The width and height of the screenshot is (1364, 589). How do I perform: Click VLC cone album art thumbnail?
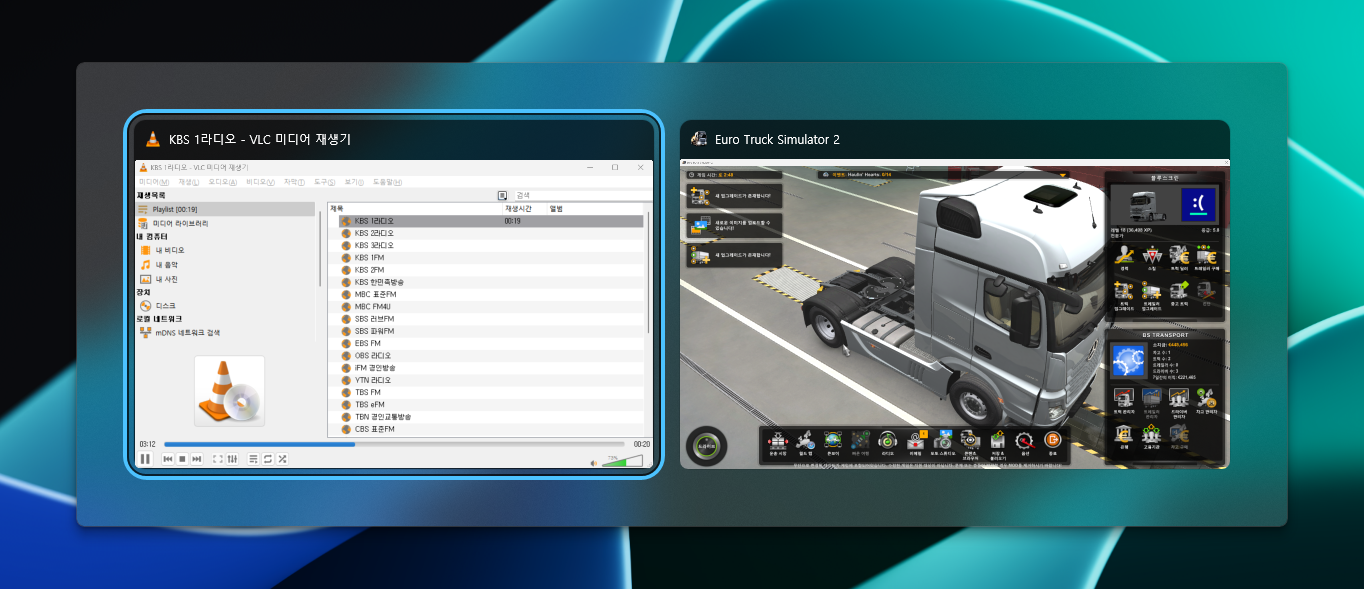[229, 391]
